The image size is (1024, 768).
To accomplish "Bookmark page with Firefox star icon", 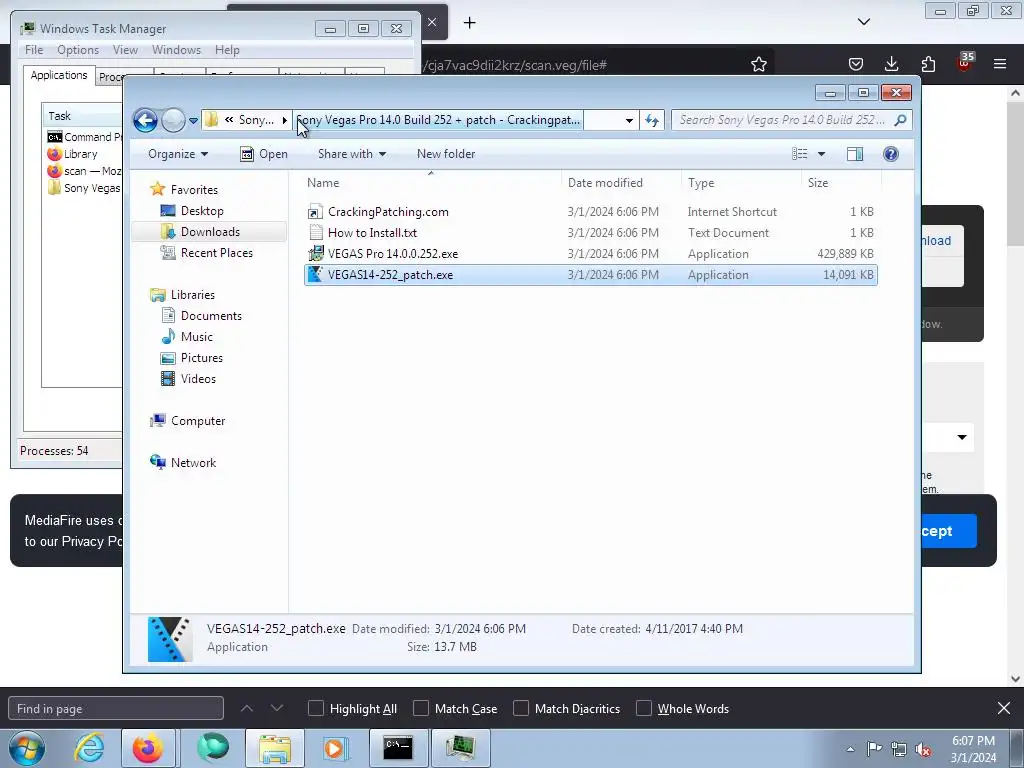I will point(758,64).
